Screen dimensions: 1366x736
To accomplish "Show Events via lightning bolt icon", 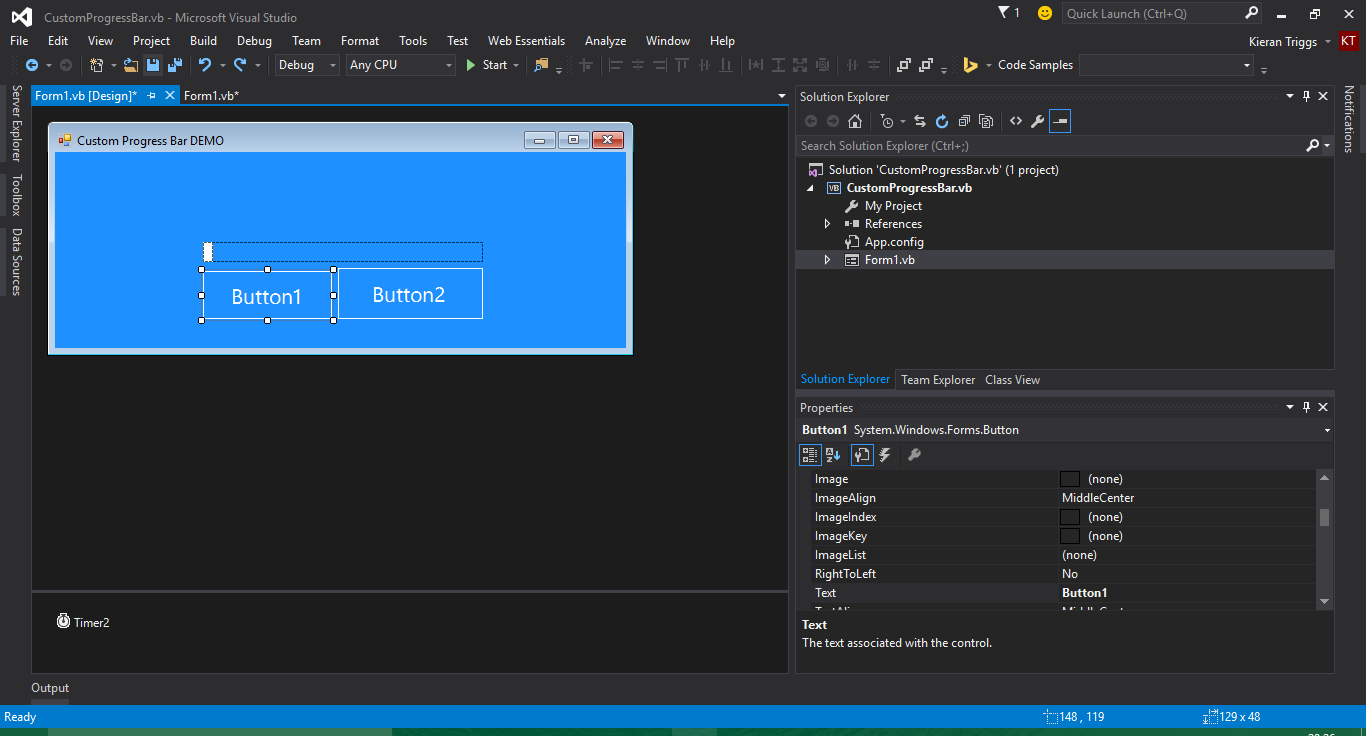I will click(885, 455).
